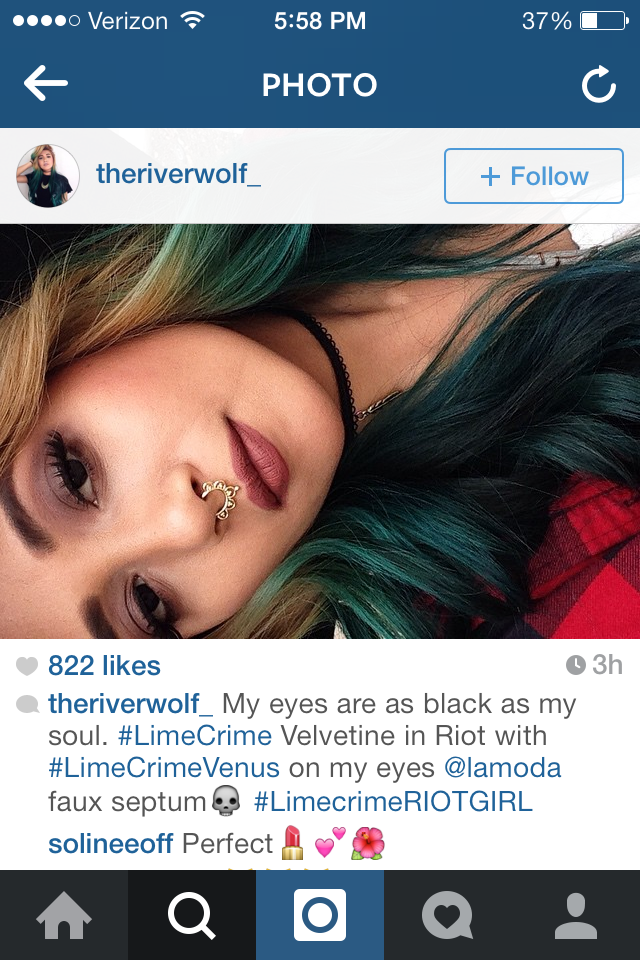
Task: Open theriverwolf_ username in header
Action: 178,174
